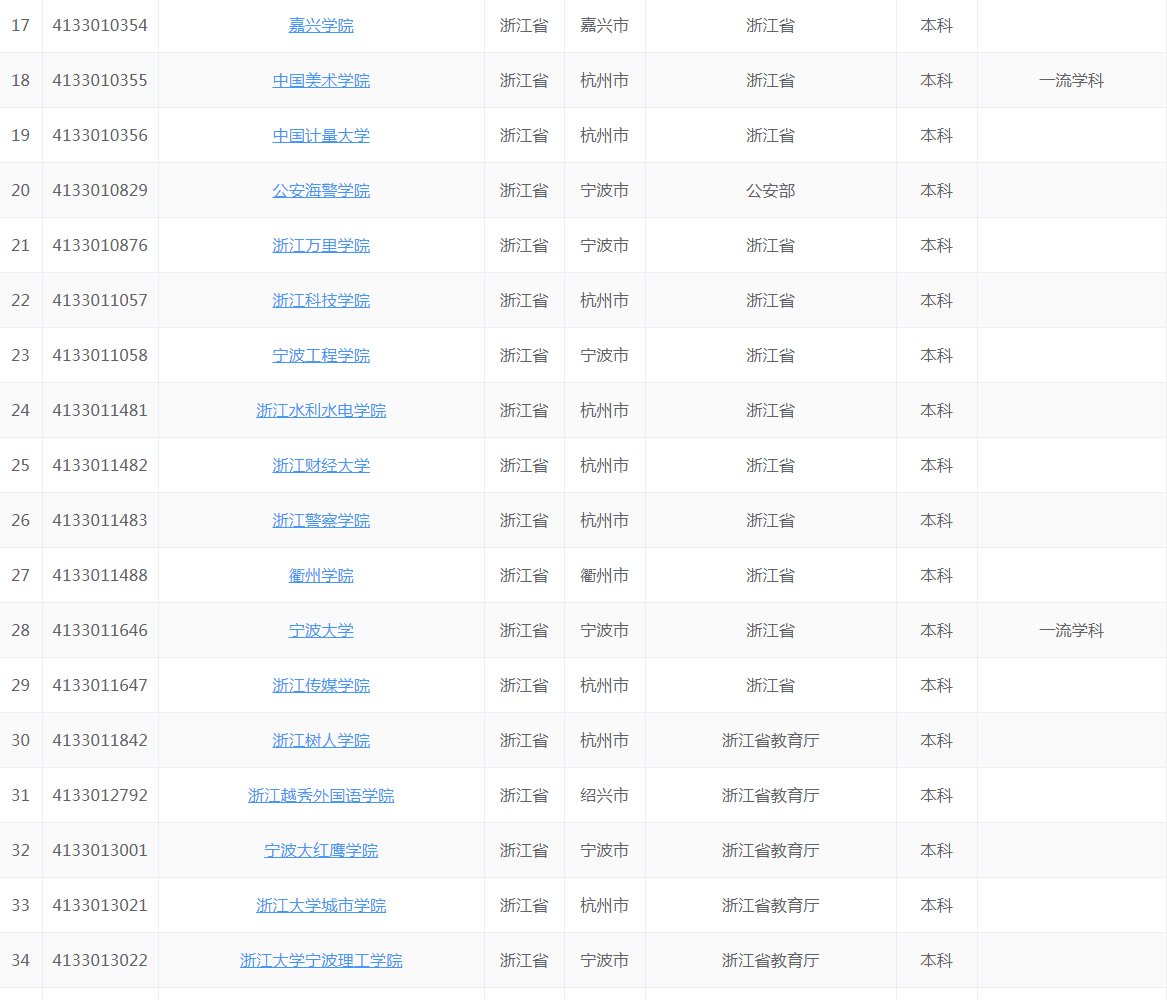The width and height of the screenshot is (1167, 1000).
Task: Click 公安部 in the 公安海警学院 row
Action: point(770,190)
